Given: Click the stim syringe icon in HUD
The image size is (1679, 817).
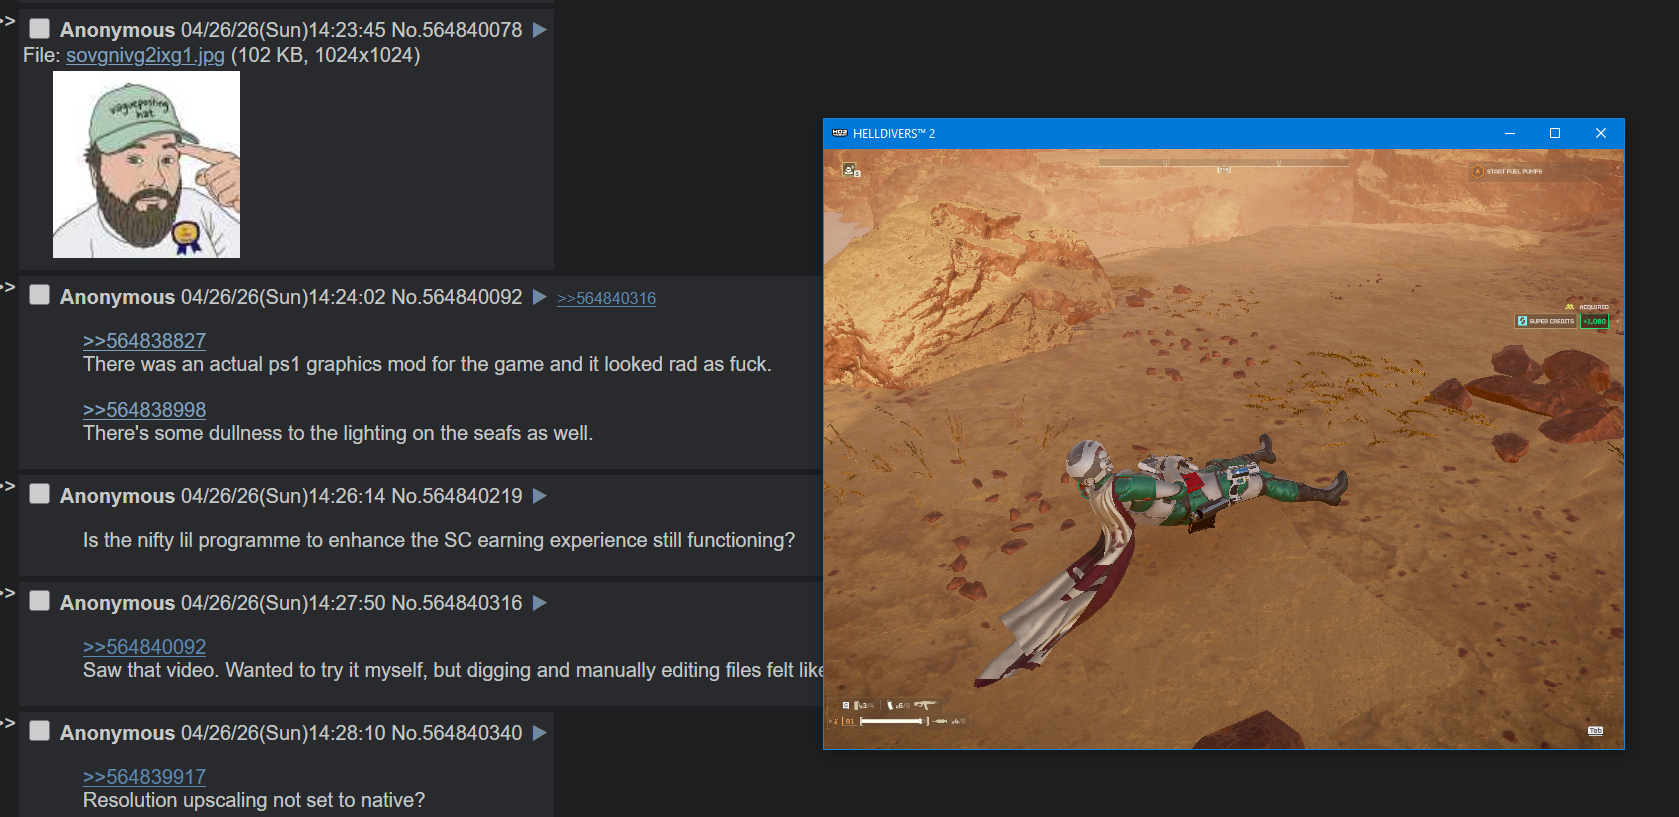Looking at the screenshot, I should coord(940,721).
